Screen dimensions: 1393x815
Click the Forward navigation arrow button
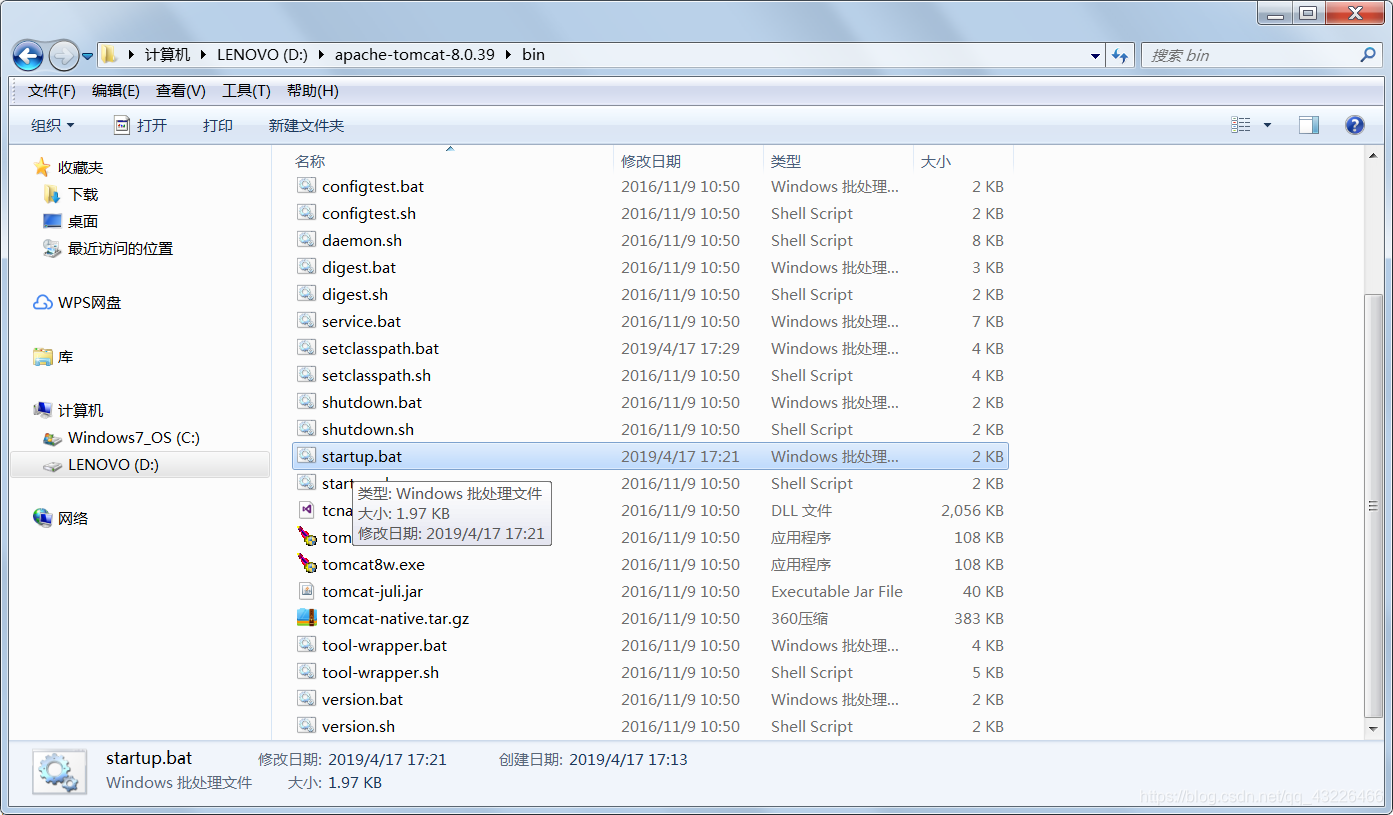point(63,55)
